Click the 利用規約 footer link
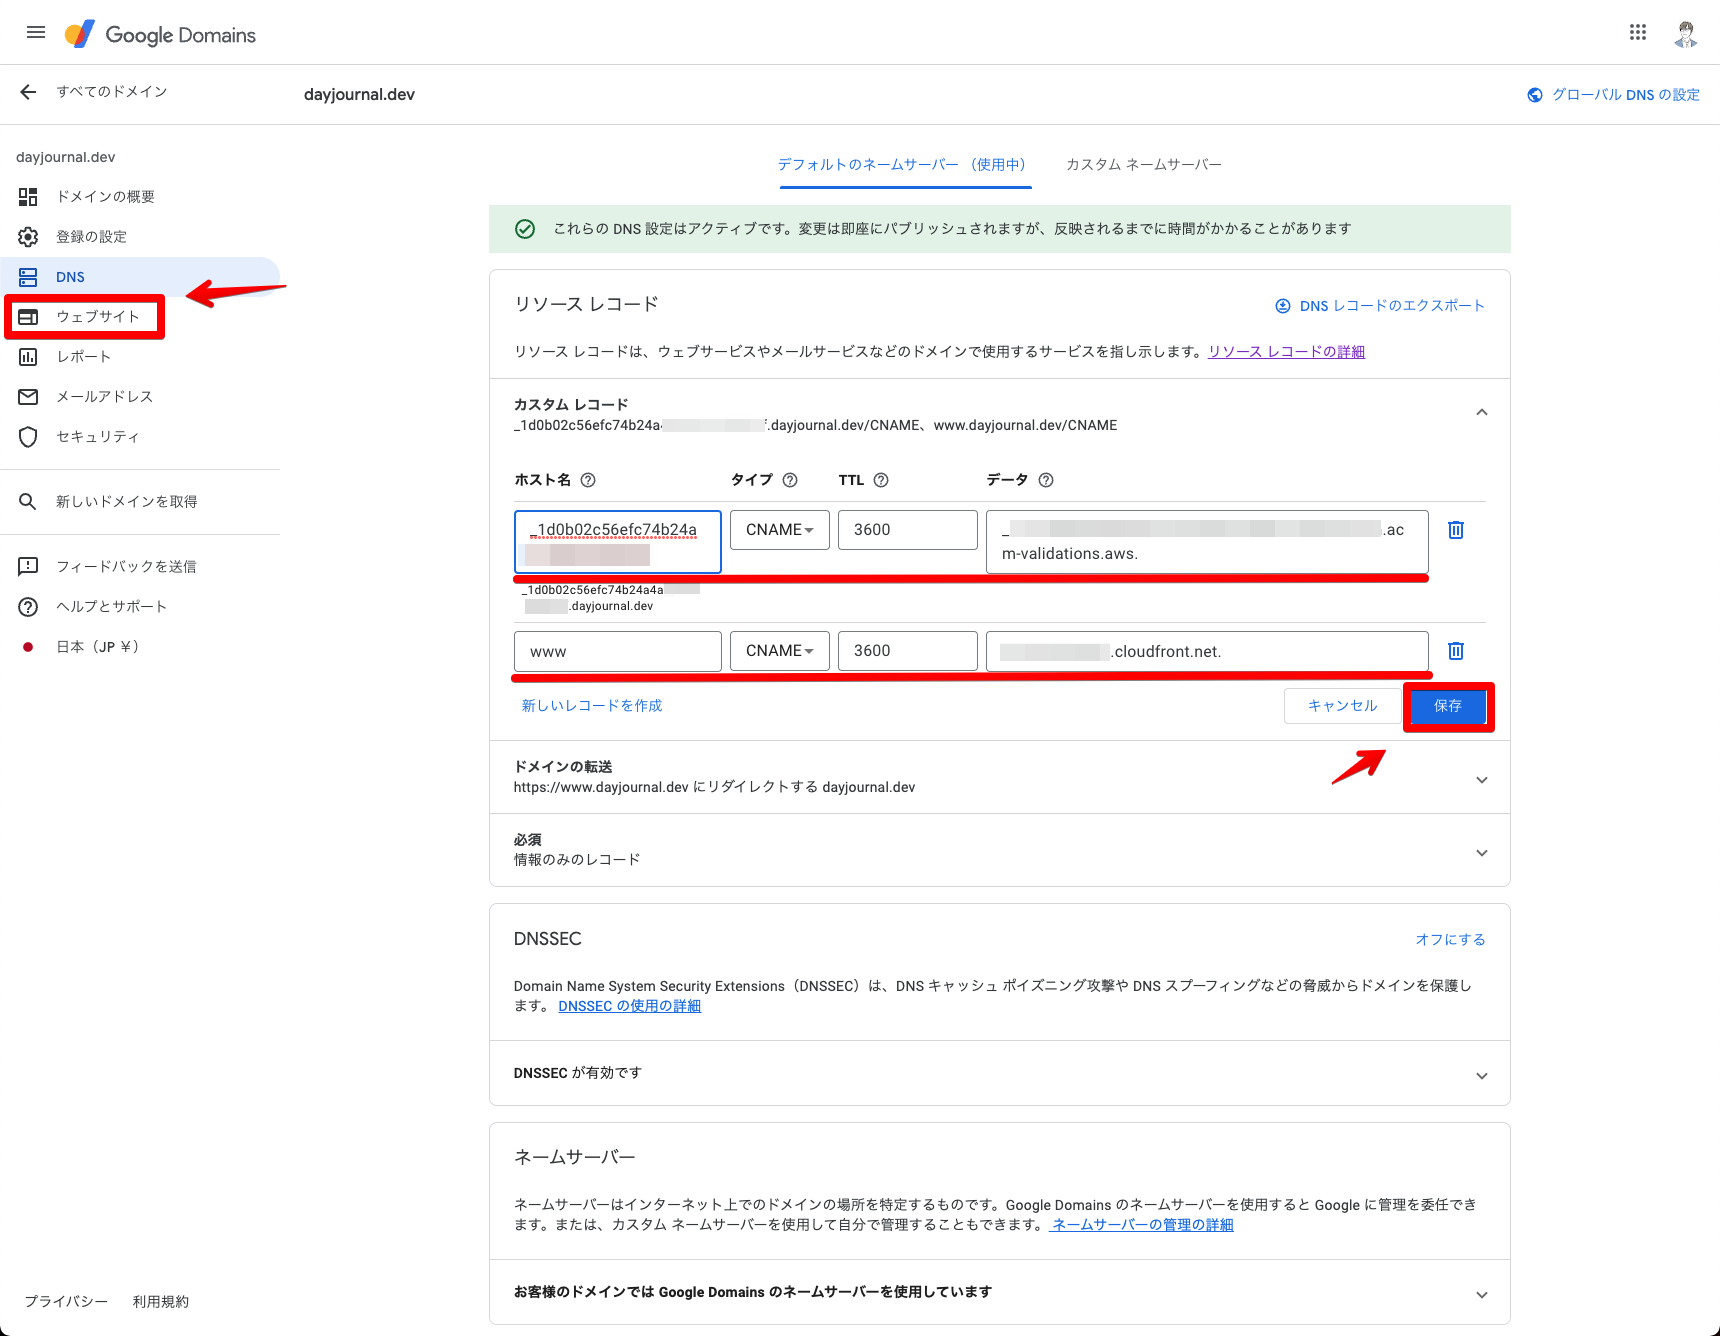The width and height of the screenshot is (1720, 1336). 161,1302
